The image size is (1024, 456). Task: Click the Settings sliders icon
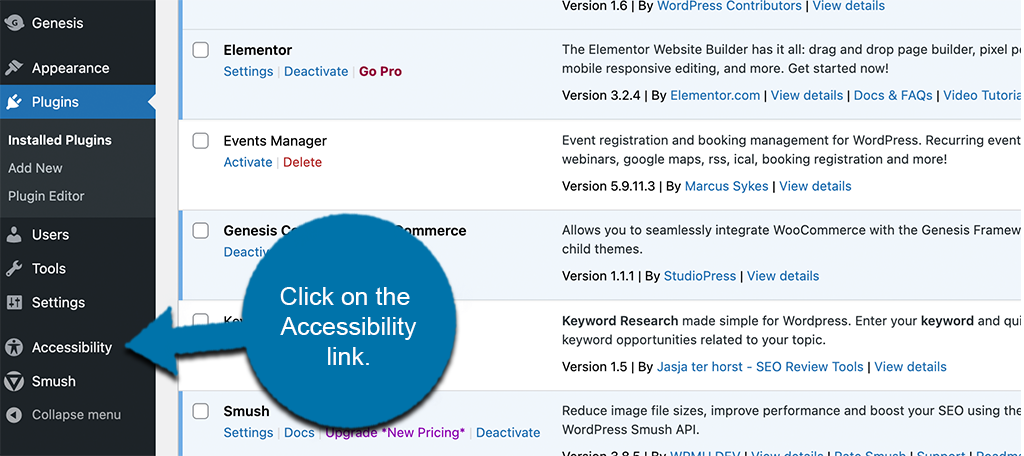14,302
